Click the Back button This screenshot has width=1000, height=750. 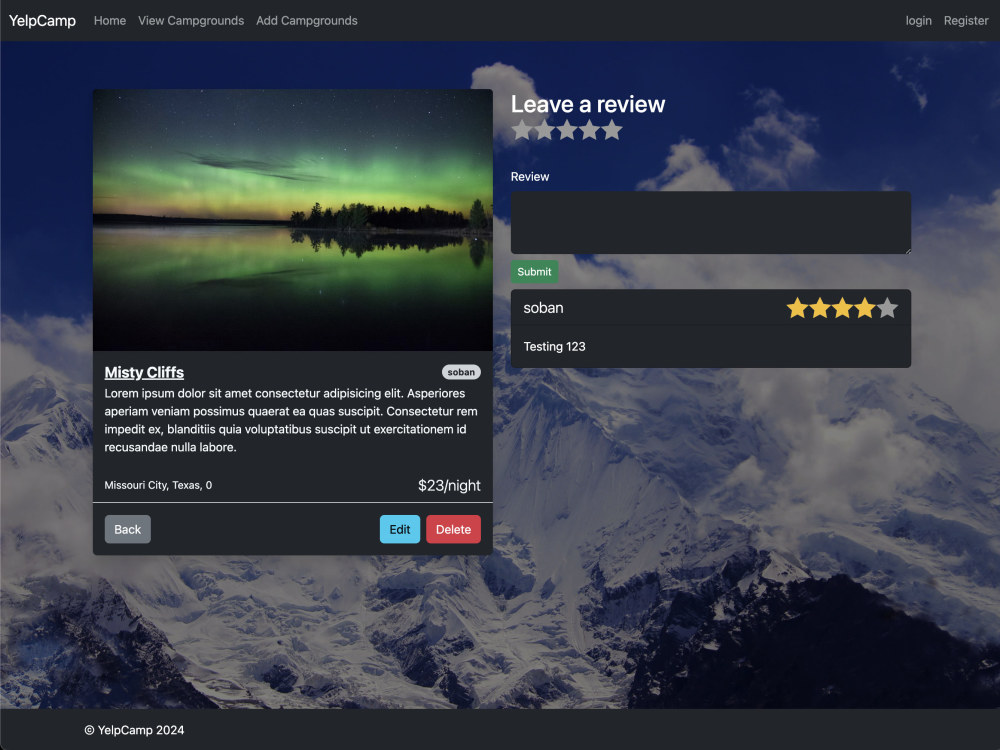point(128,529)
